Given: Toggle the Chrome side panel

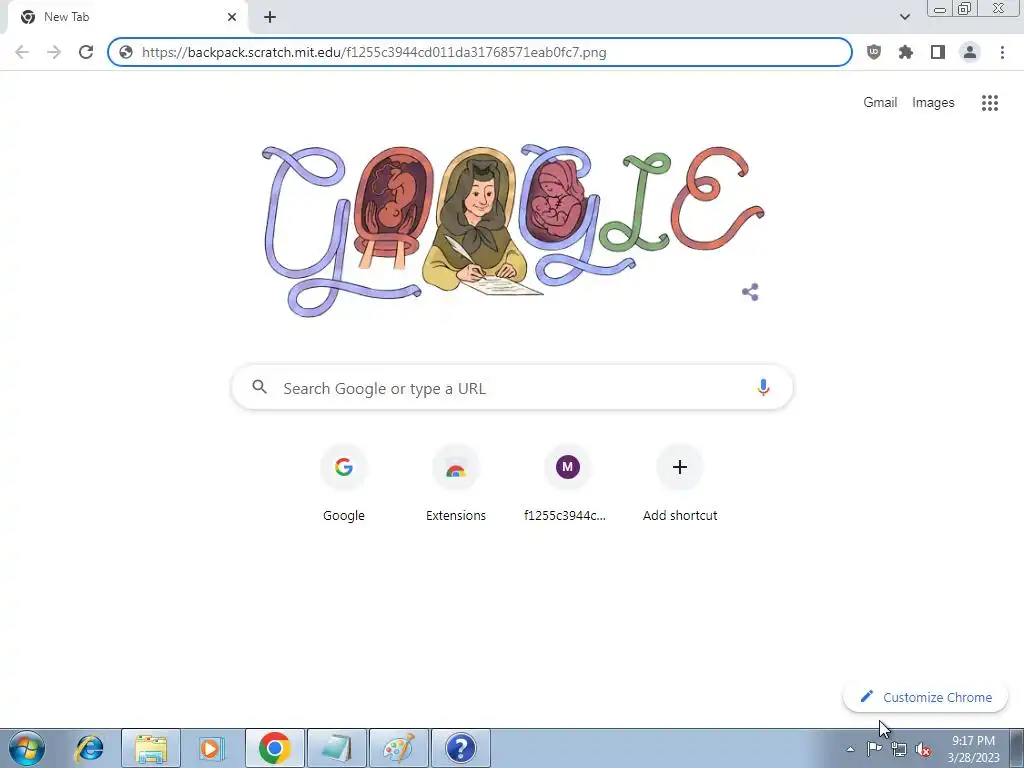Looking at the screenshot, I should coord(938,52).
